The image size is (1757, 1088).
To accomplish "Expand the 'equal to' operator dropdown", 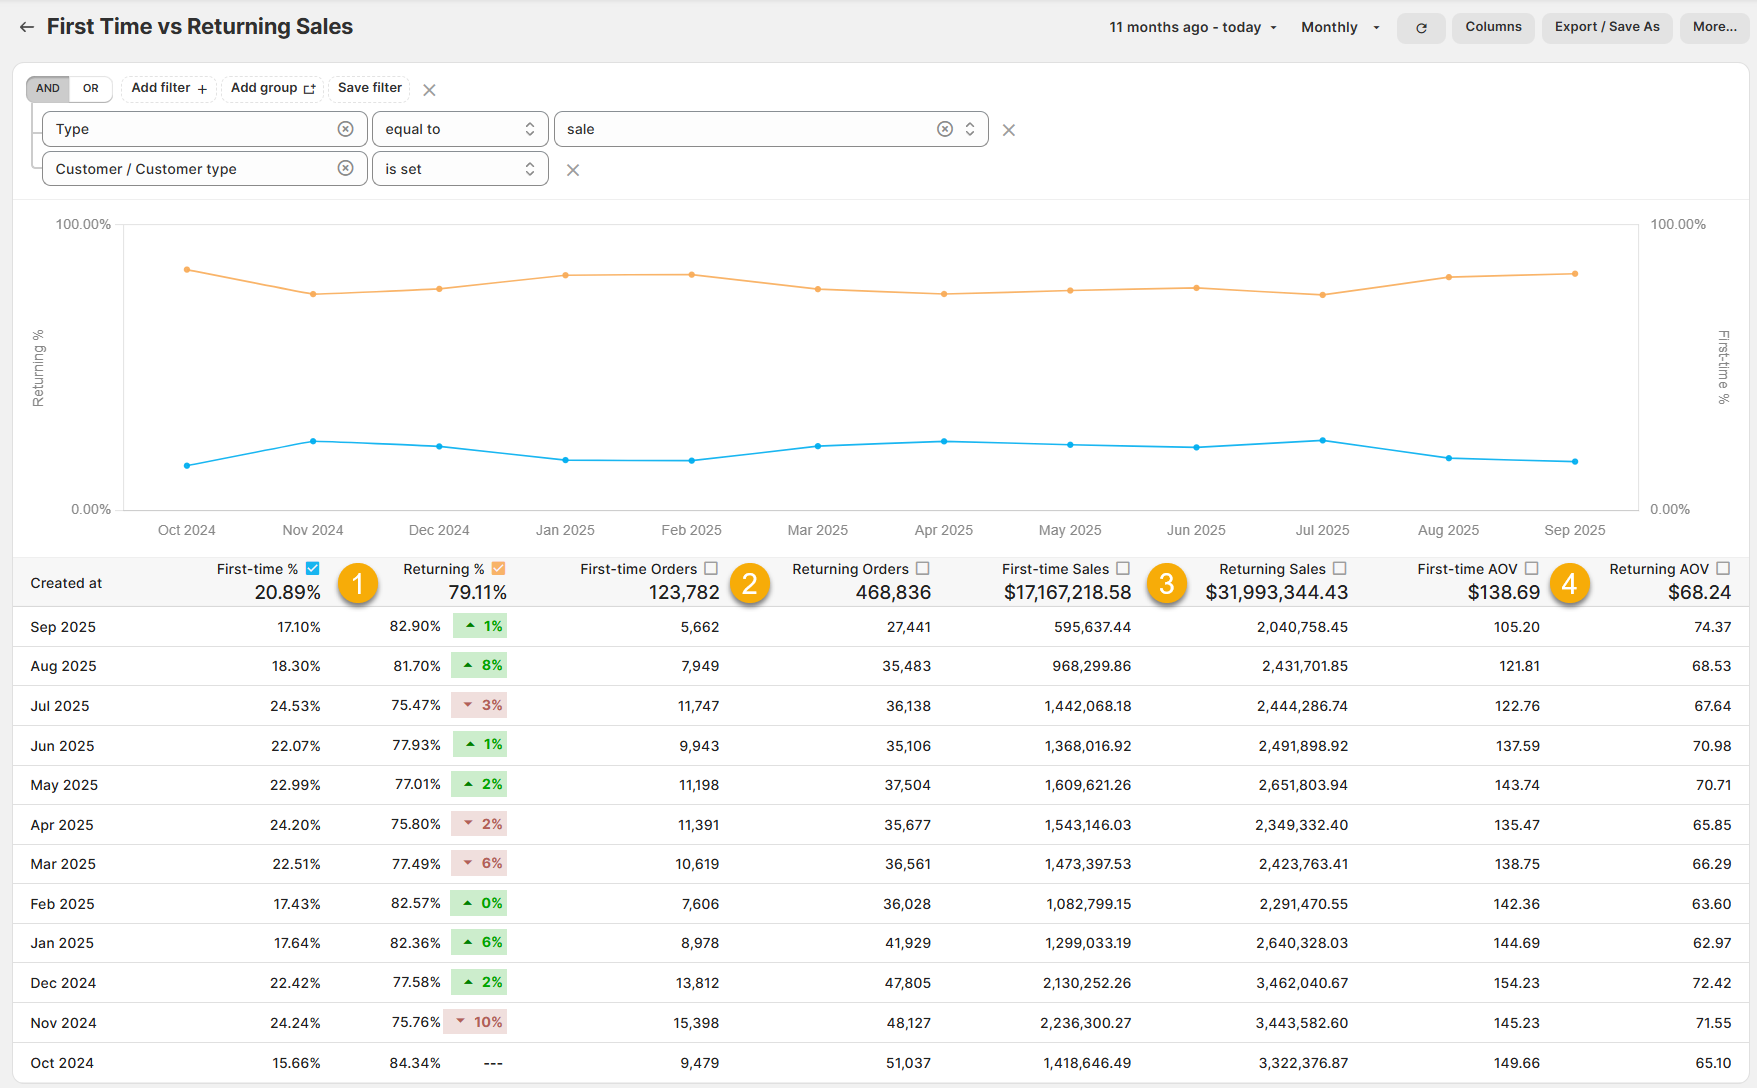I will 459,129.
